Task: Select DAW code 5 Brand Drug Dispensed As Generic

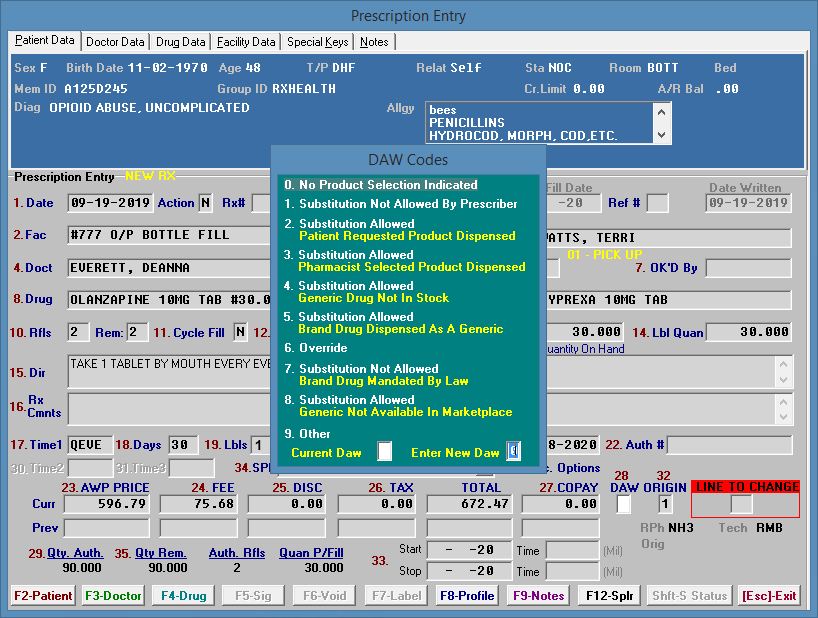Action: click(390, 322)
